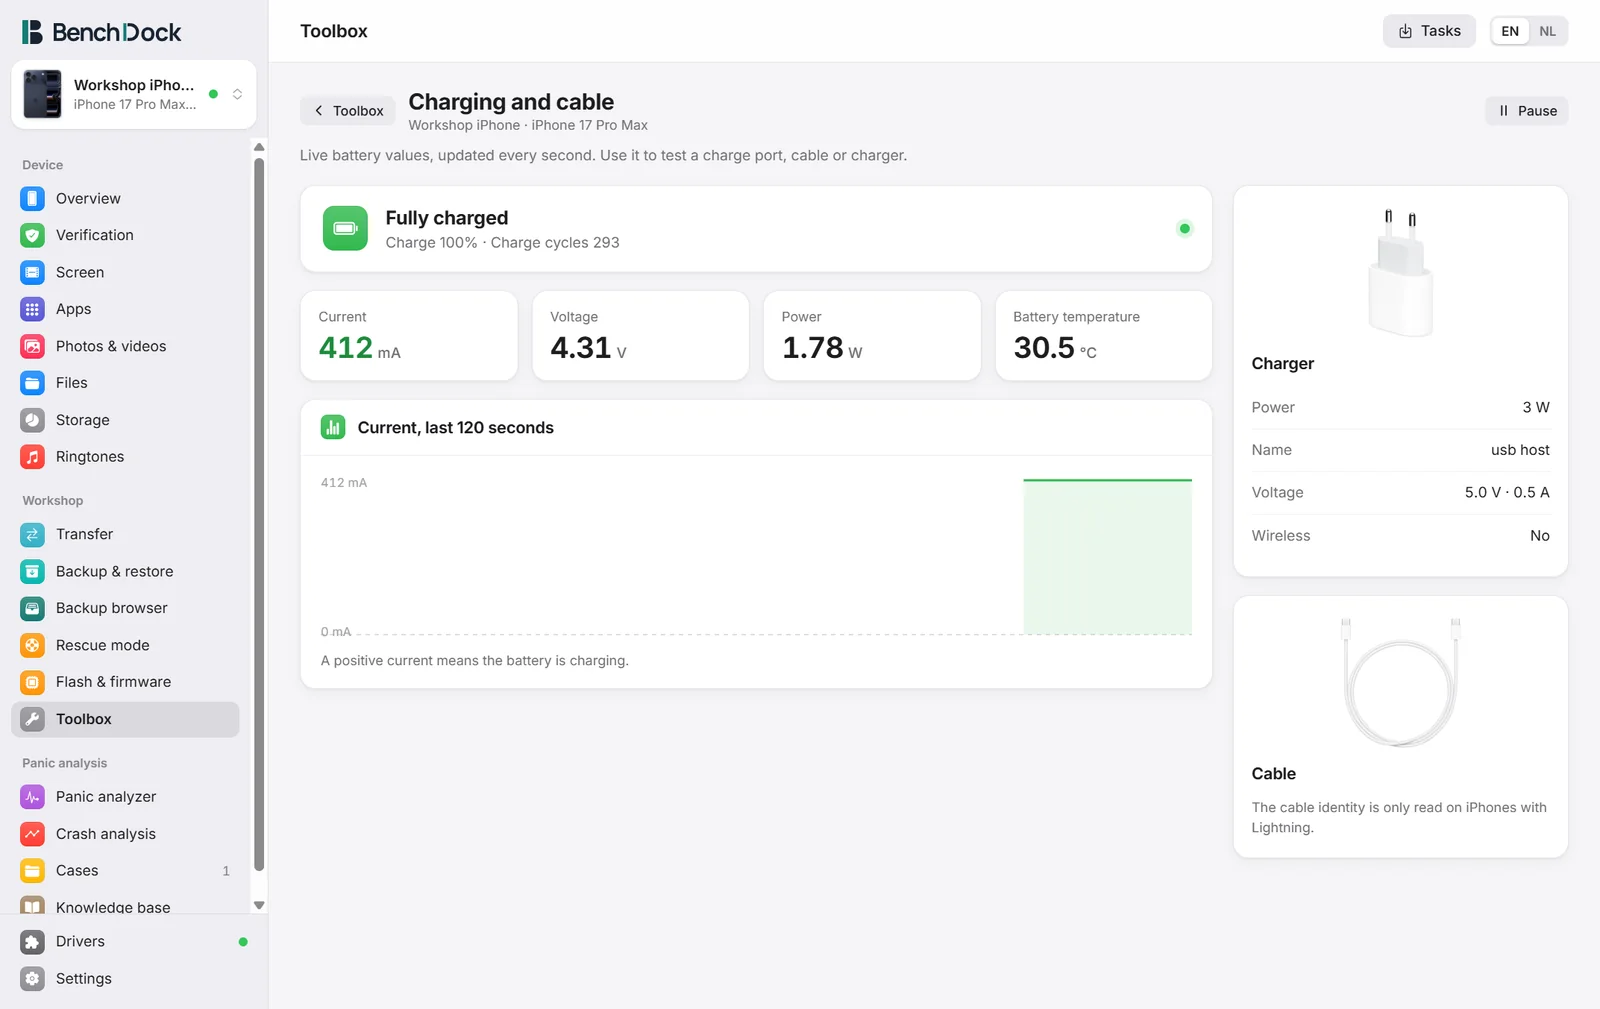This screenshot has width=1600, height=1009.
Task: Go to the Verification page
Action: coord(125,235)
